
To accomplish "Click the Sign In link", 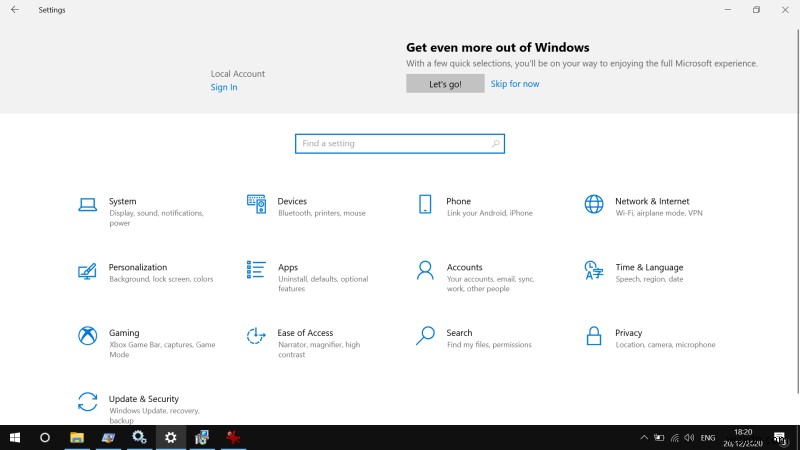I will (224, 87).
